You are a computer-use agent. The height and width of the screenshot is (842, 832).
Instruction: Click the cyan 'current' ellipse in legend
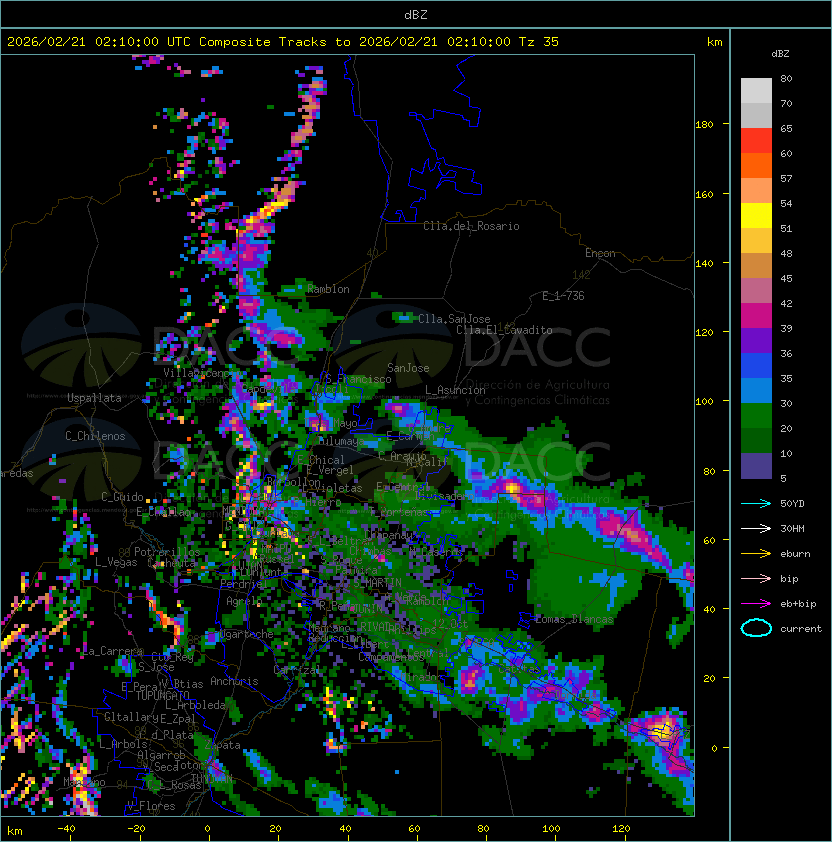pyautogui.click(x=756, y=628)
